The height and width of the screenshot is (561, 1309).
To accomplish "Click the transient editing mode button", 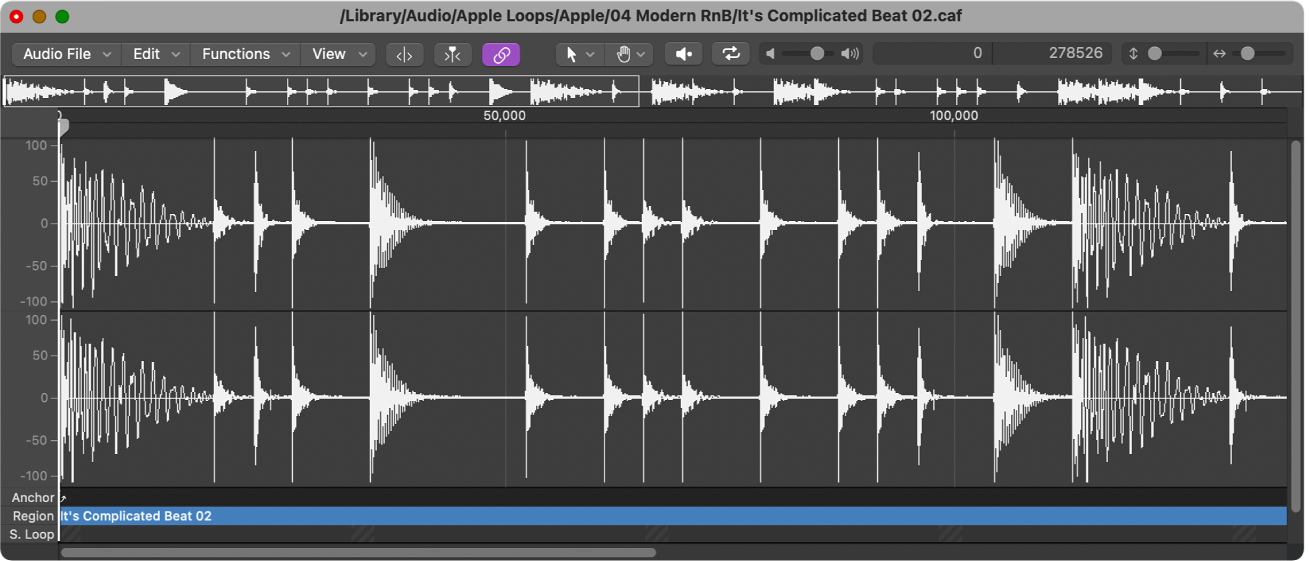I will [453, 54].
